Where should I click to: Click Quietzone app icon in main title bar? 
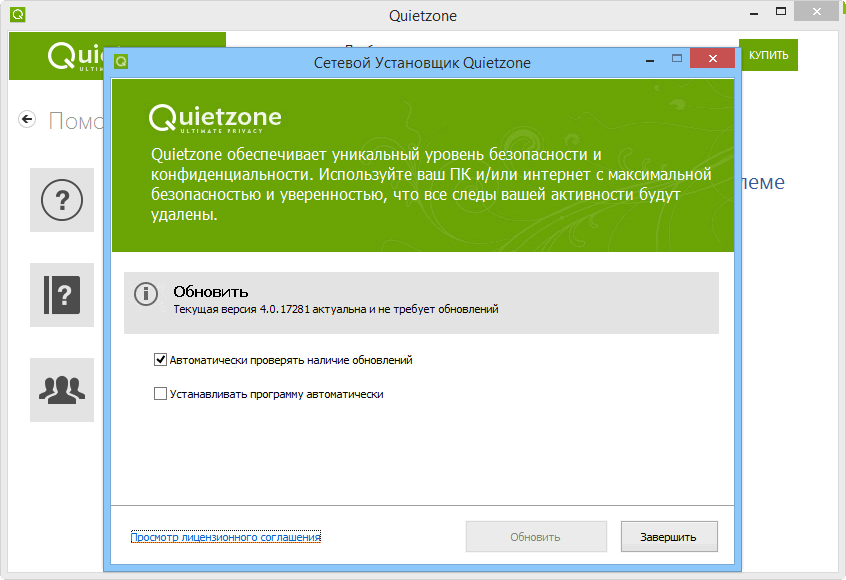click(17, 15)
